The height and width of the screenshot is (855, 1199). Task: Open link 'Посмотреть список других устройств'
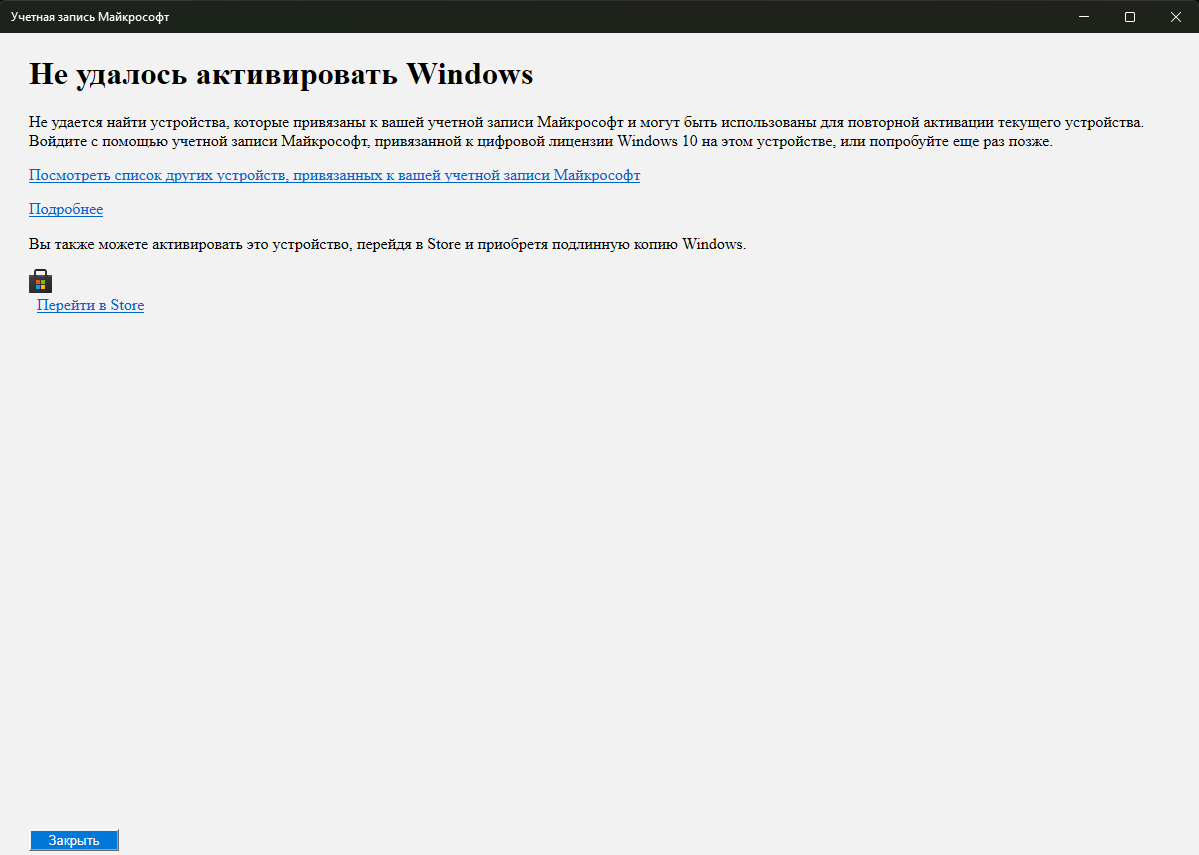pyautogui.click(x=334, y=175)
